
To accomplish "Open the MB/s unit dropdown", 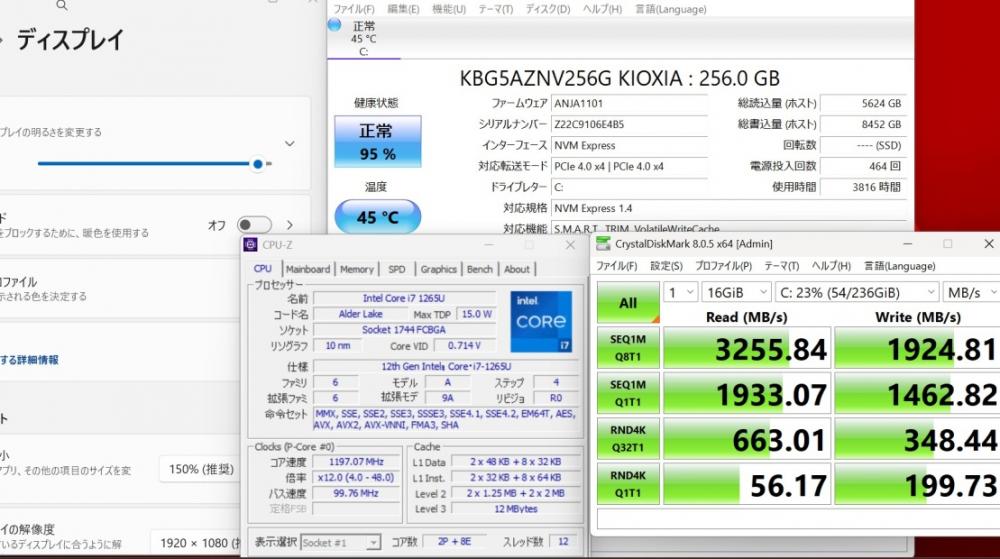I will tap(969, 292).
